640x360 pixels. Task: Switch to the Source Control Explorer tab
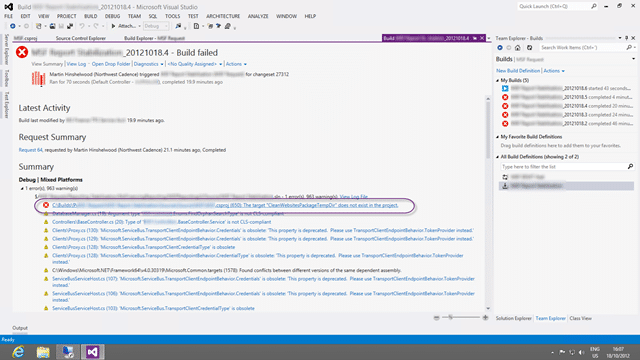tap(80, 38)
